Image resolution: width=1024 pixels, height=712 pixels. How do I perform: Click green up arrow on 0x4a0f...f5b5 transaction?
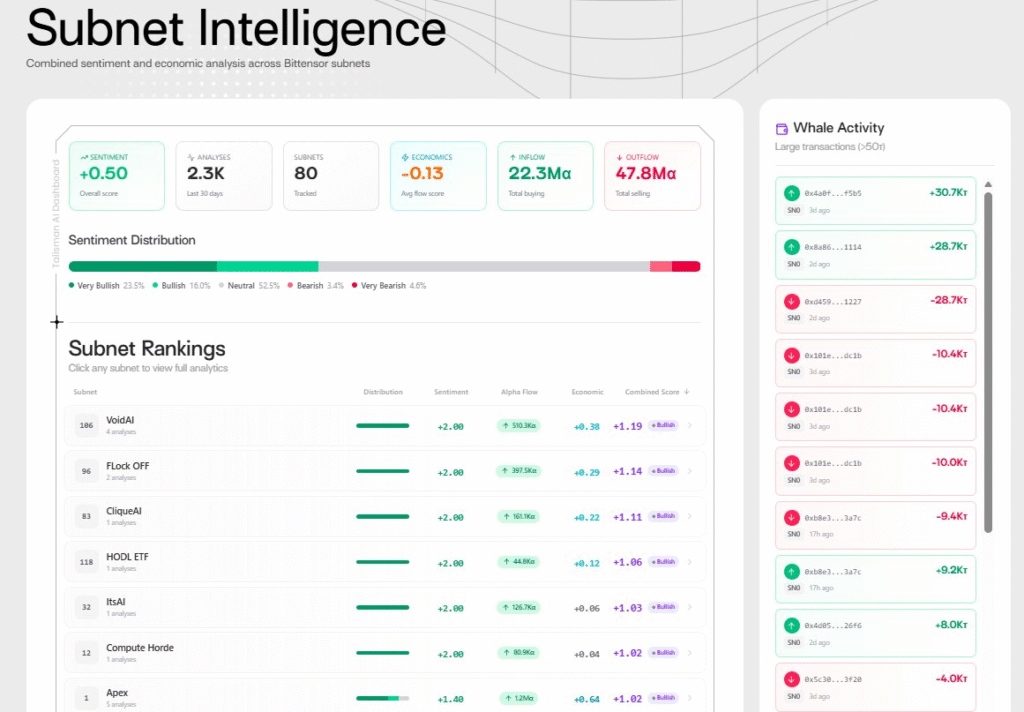point(792,193)
